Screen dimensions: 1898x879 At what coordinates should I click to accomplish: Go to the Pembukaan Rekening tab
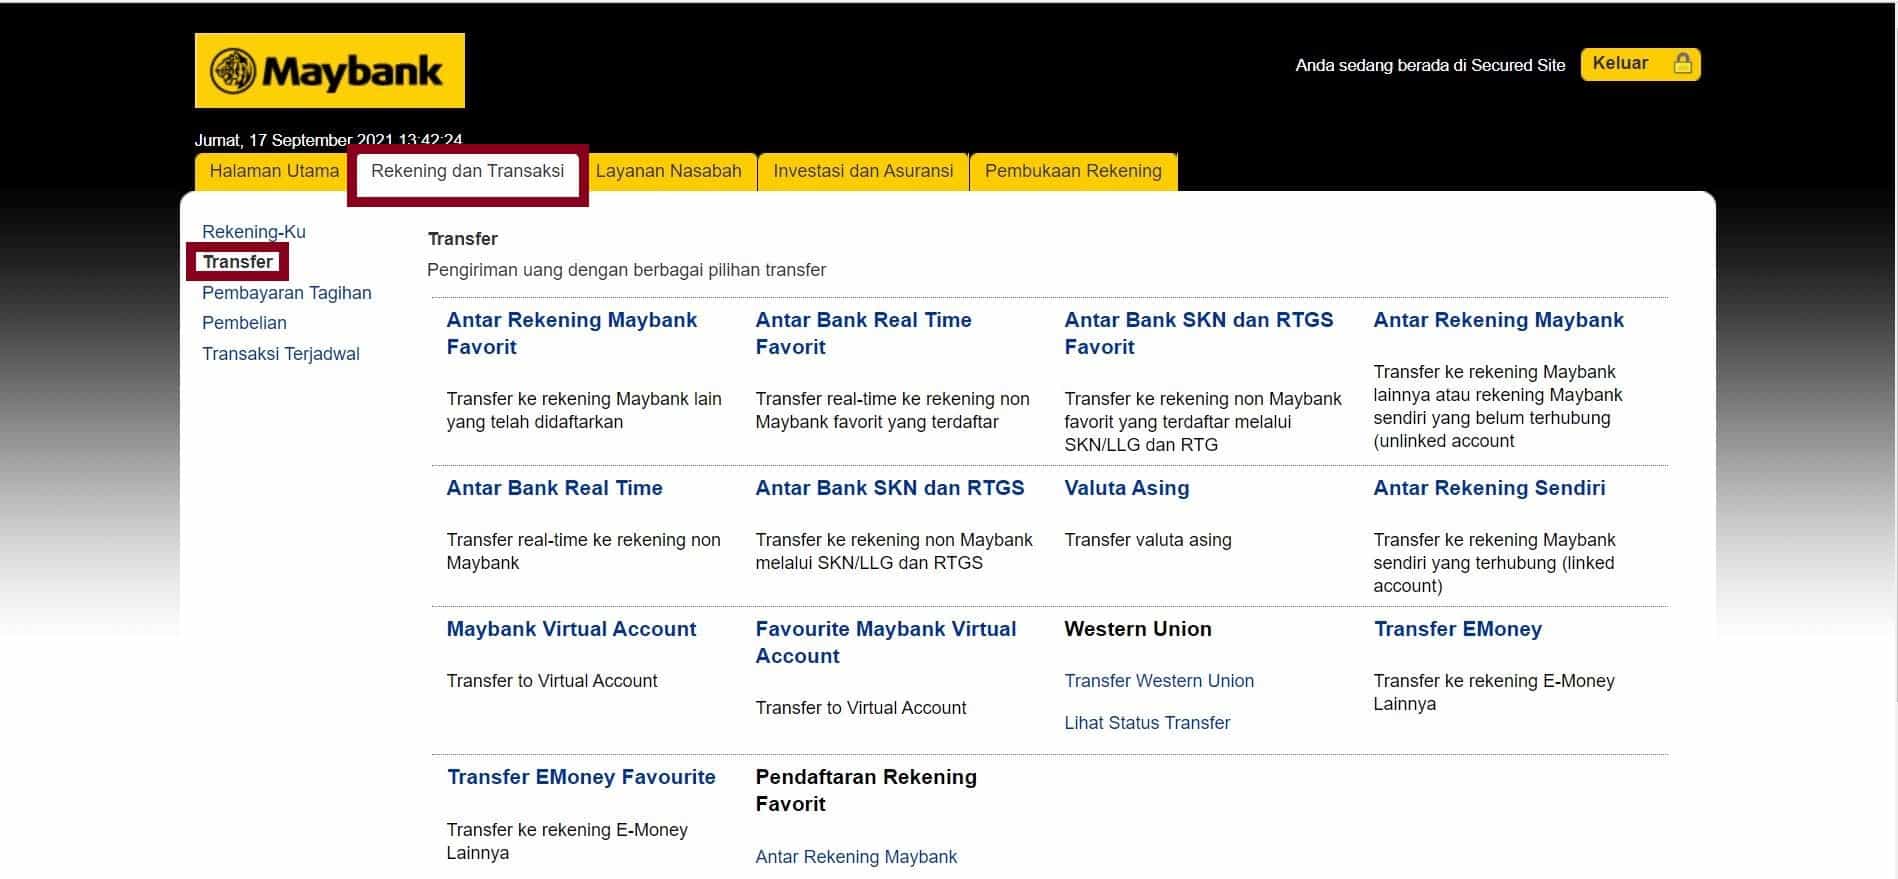pos(1073,171)
